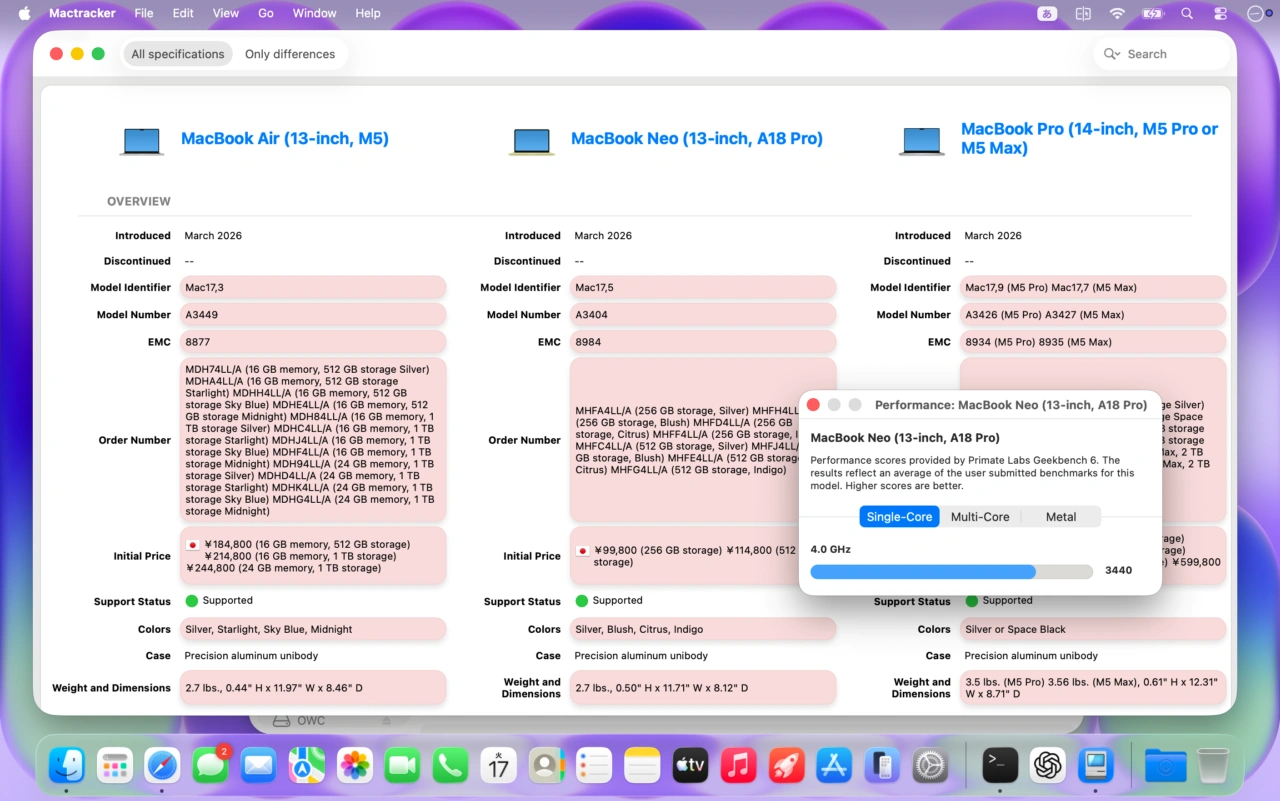1280x801 pixels.
Task: Switch to Only differences view
Action: click(290, 53)
